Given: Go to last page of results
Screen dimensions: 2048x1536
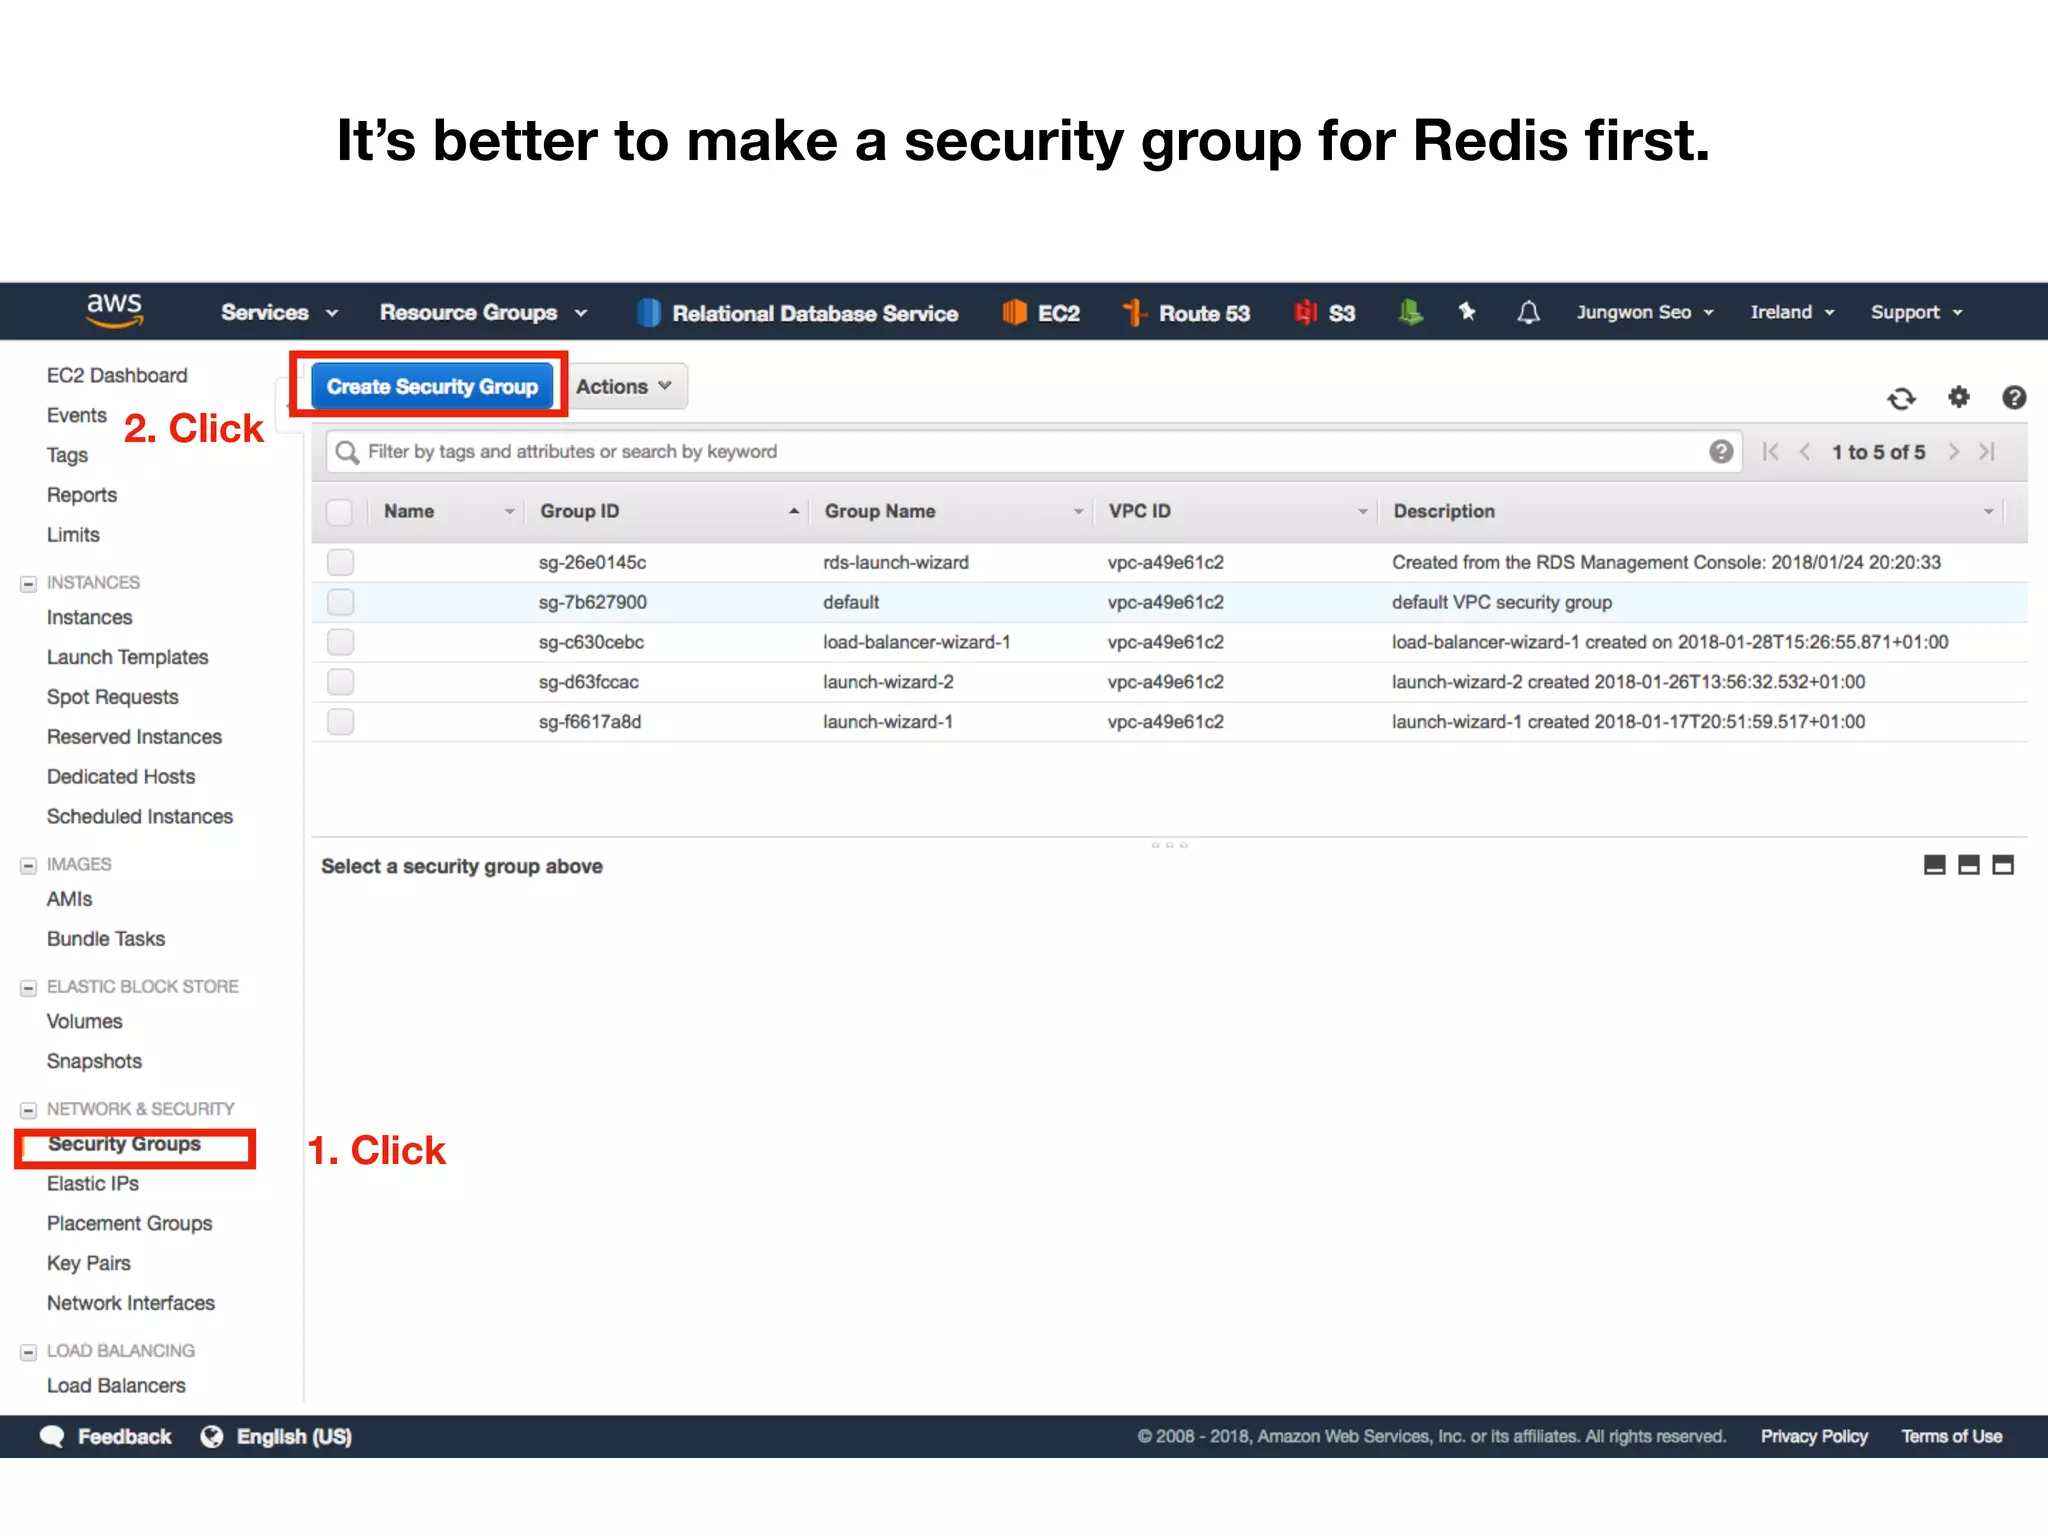Looking at the screenshot, I should (1987, 452).
